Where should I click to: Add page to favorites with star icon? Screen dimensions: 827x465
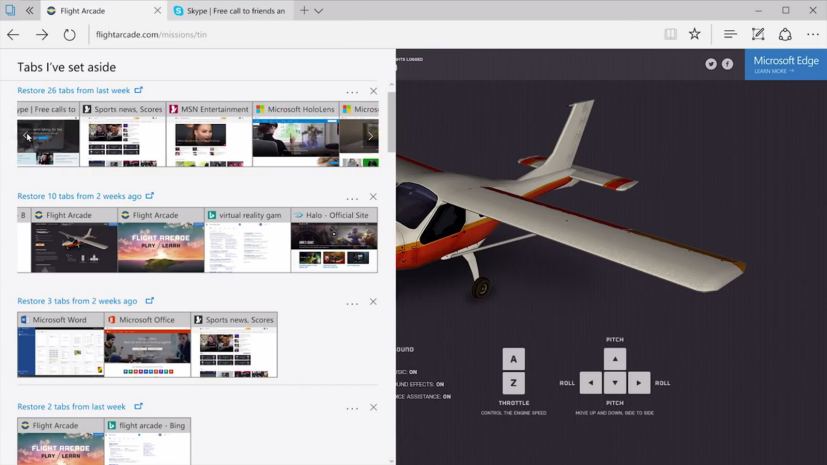[x=695, y=34]
